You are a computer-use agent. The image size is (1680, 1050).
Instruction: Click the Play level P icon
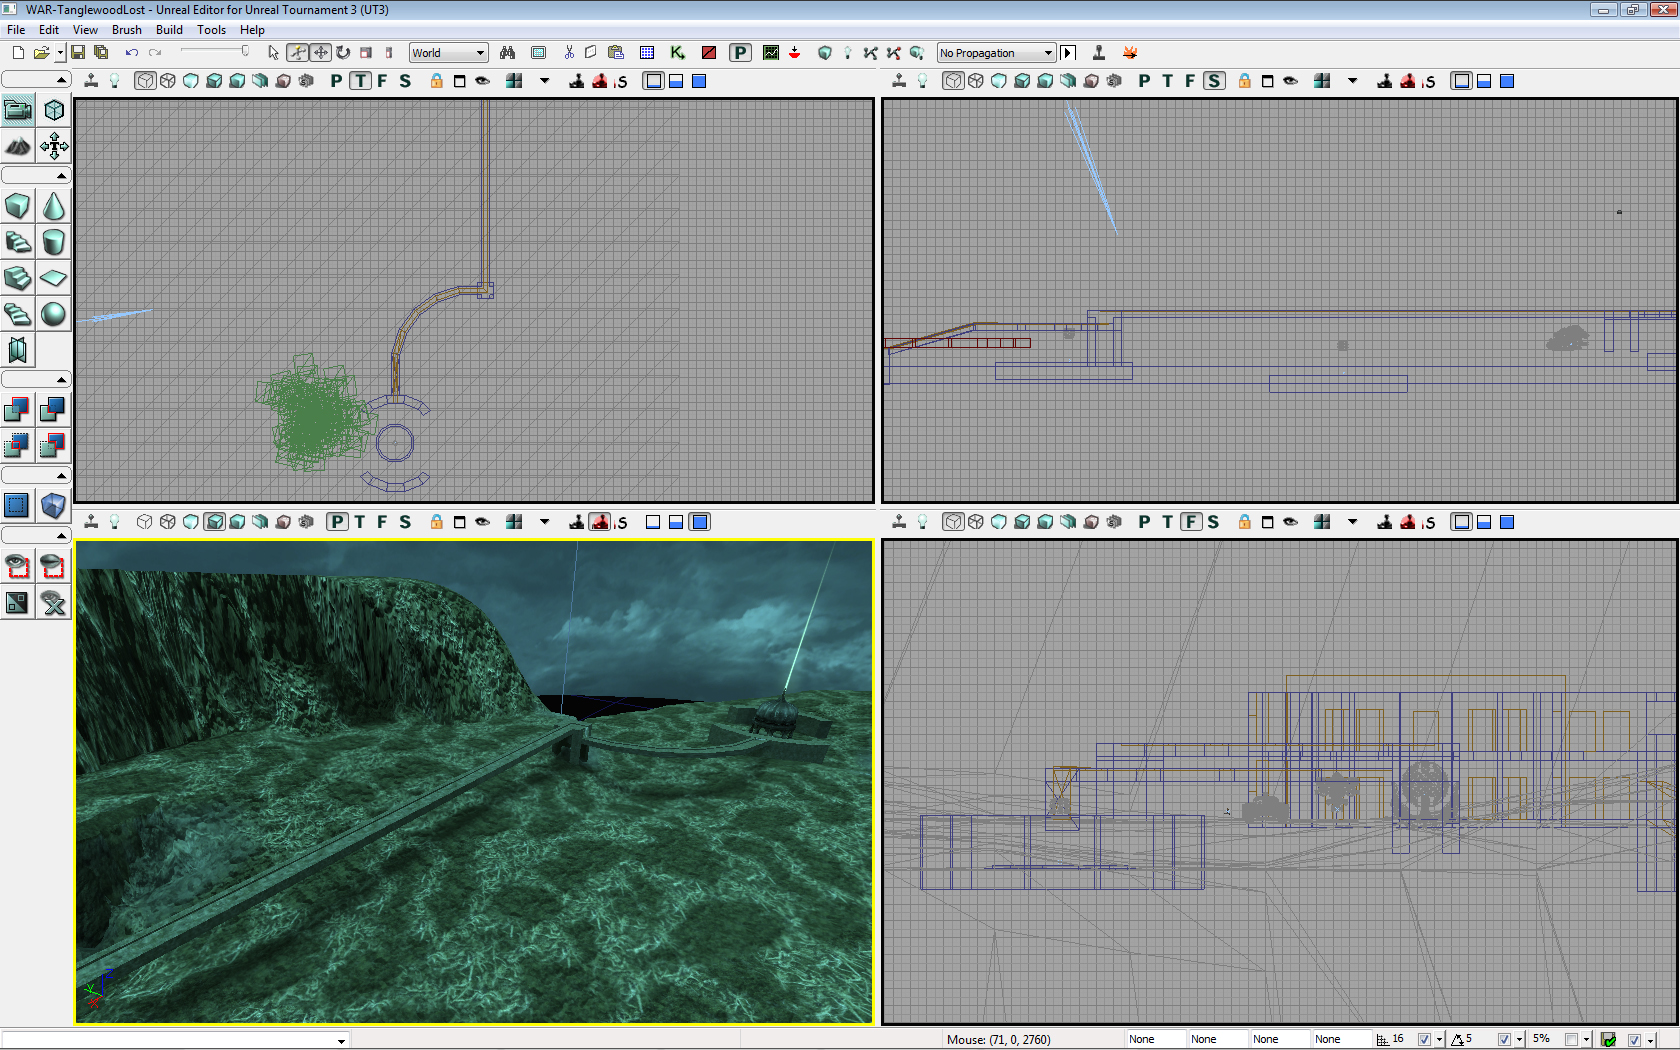[x=740, y=53]
